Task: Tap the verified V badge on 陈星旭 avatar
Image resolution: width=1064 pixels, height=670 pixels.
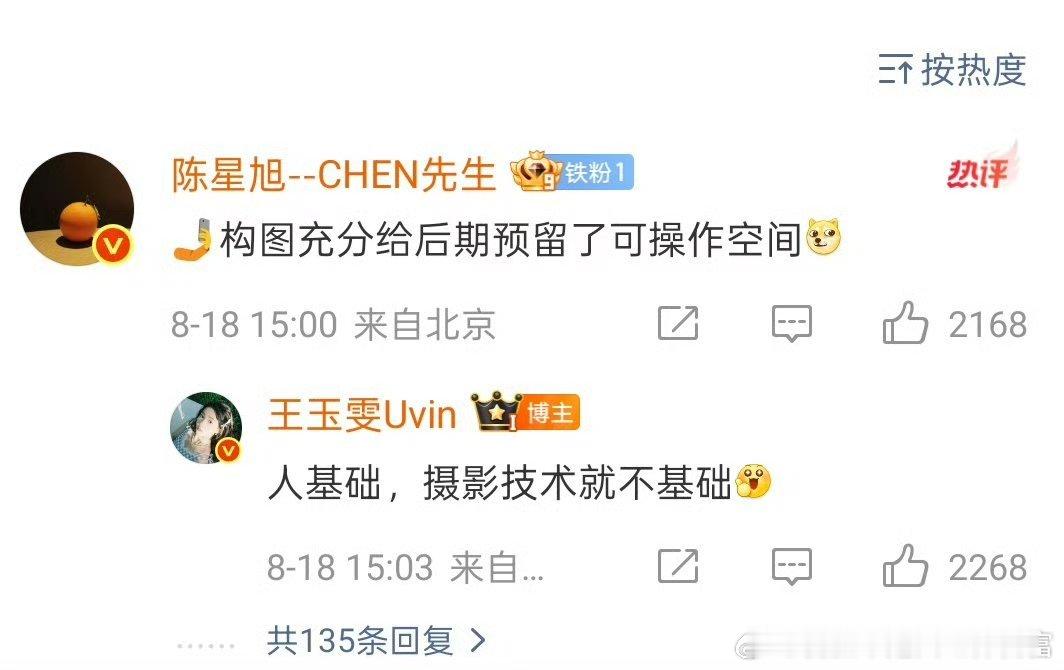Action: 112,244
